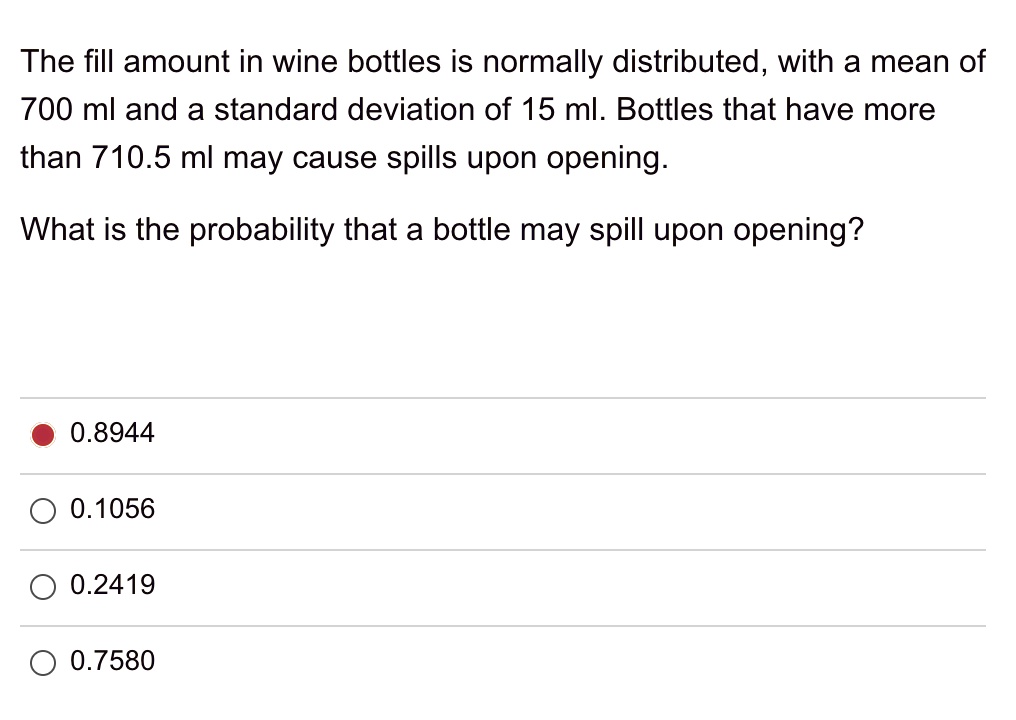Viewport: 1016px width, 720px height.
Task: Click the paragraph mentioning 710.5 ml
Action: click(343, 158)
